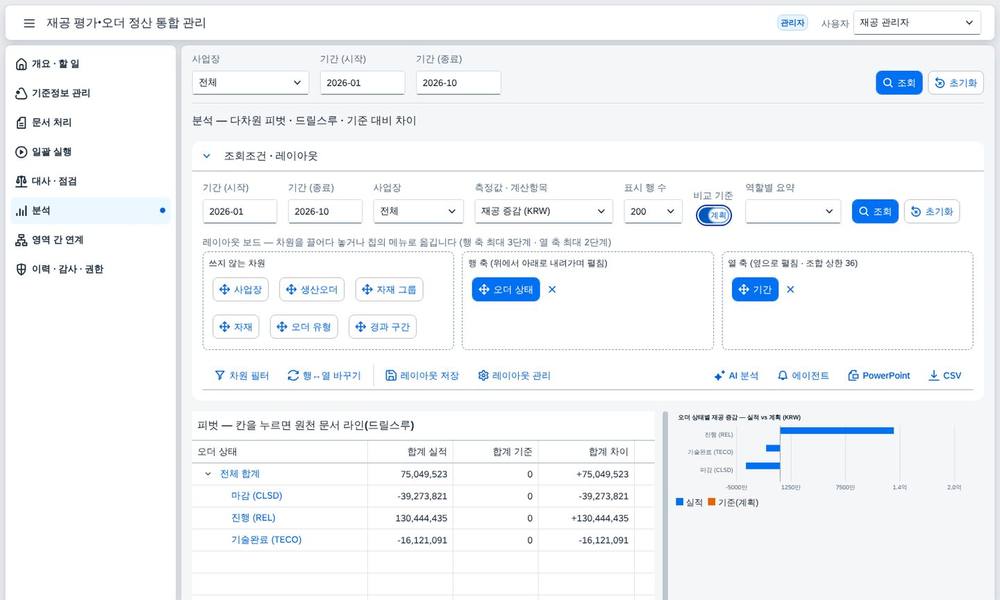Click 레이아웃 저장 save icon
The width and height of the screenshot is (1000, 600).
click(391, 376)
